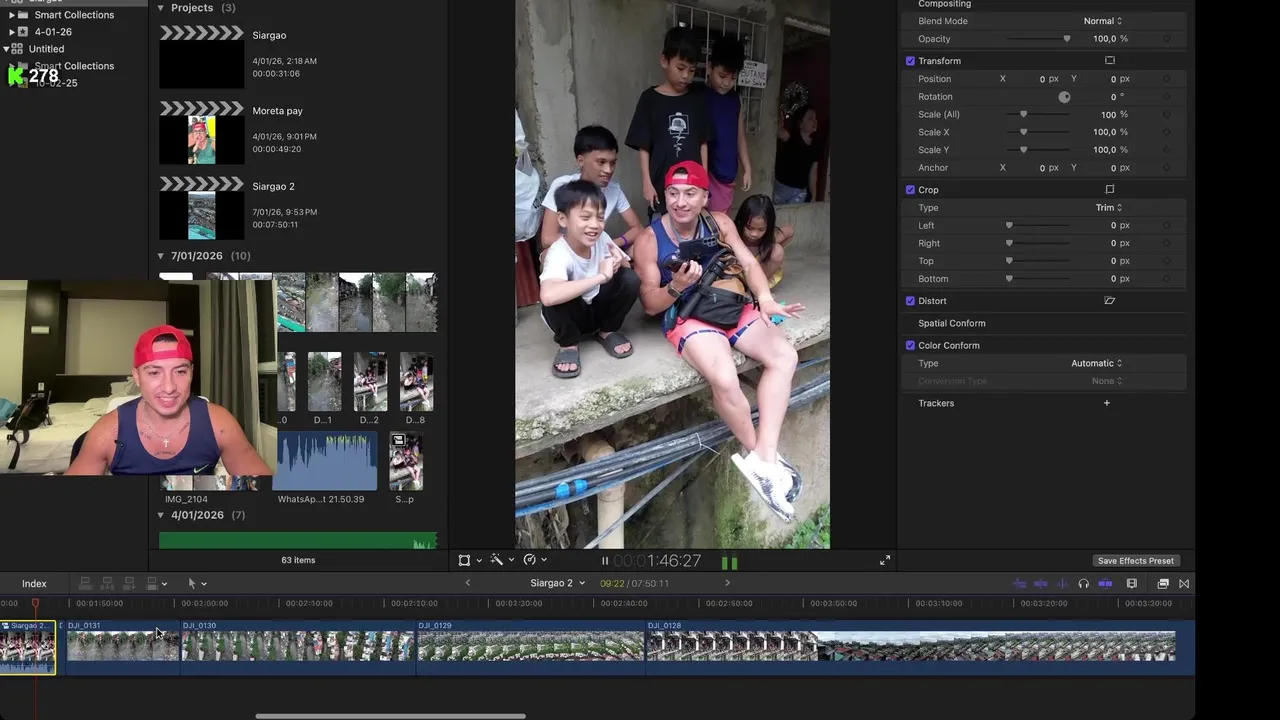Uncheck the Transform checkbox

pos(910,61)
